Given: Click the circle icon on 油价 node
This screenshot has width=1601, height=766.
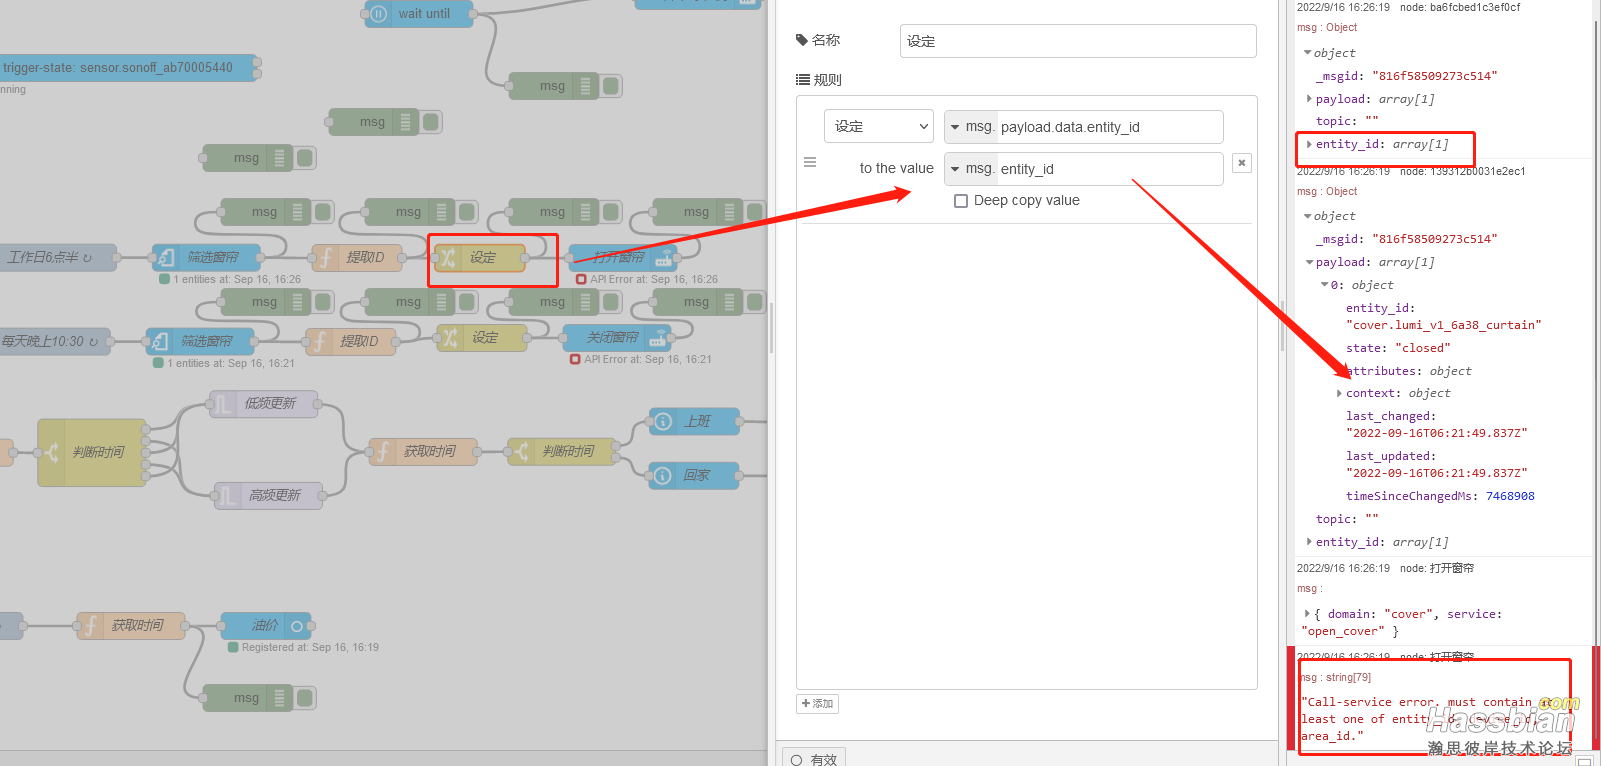Looking at the screenshot, I should 297,626.
